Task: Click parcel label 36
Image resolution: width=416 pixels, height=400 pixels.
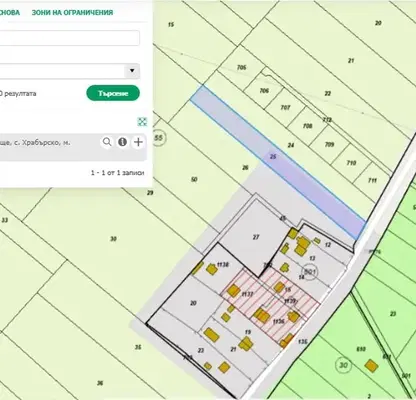Action: click(x=100, y=383)
